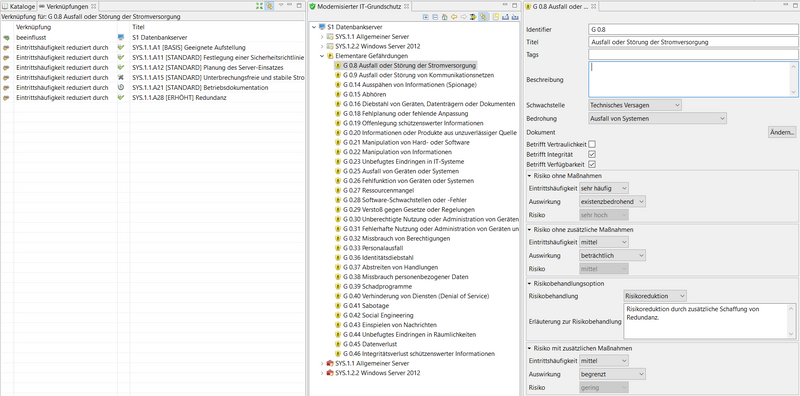Open Auswirkung 'begrenzt' dropdown
Viewport: 800px width, 396px height.
point(612,374)
